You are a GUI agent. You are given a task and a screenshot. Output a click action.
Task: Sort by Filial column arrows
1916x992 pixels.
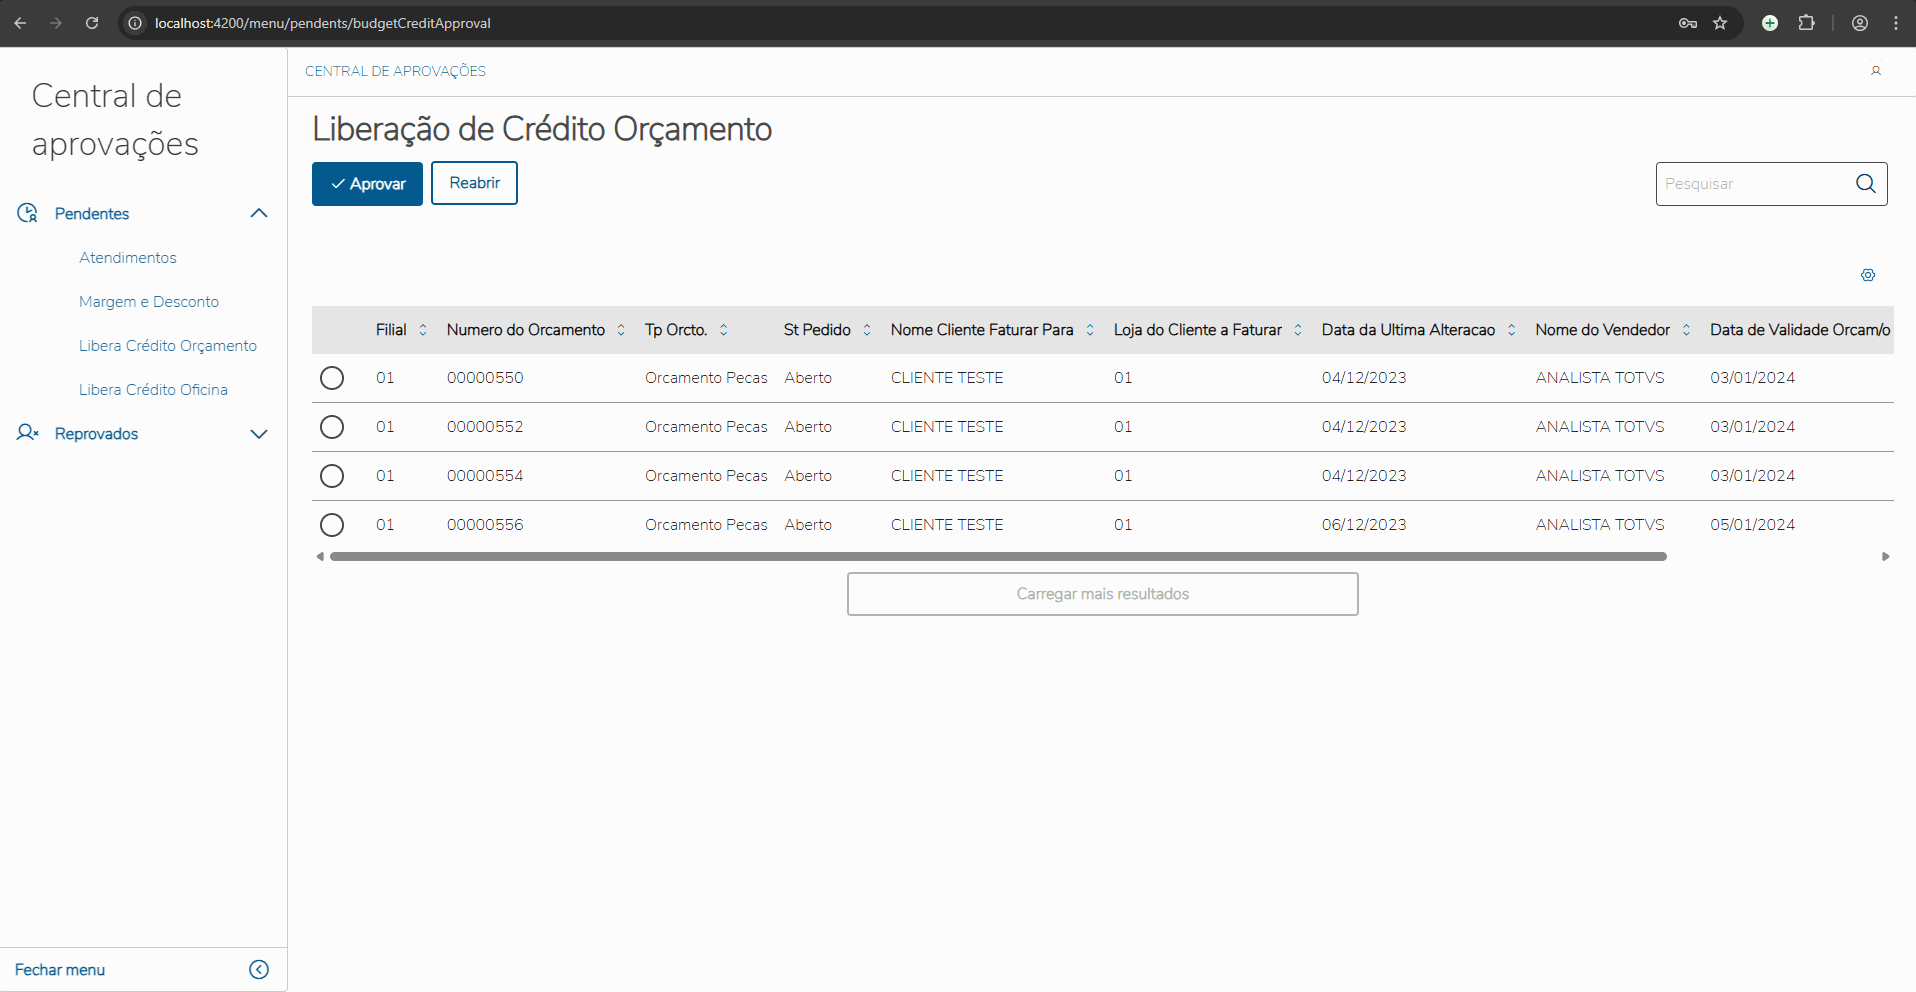point(423,330)
